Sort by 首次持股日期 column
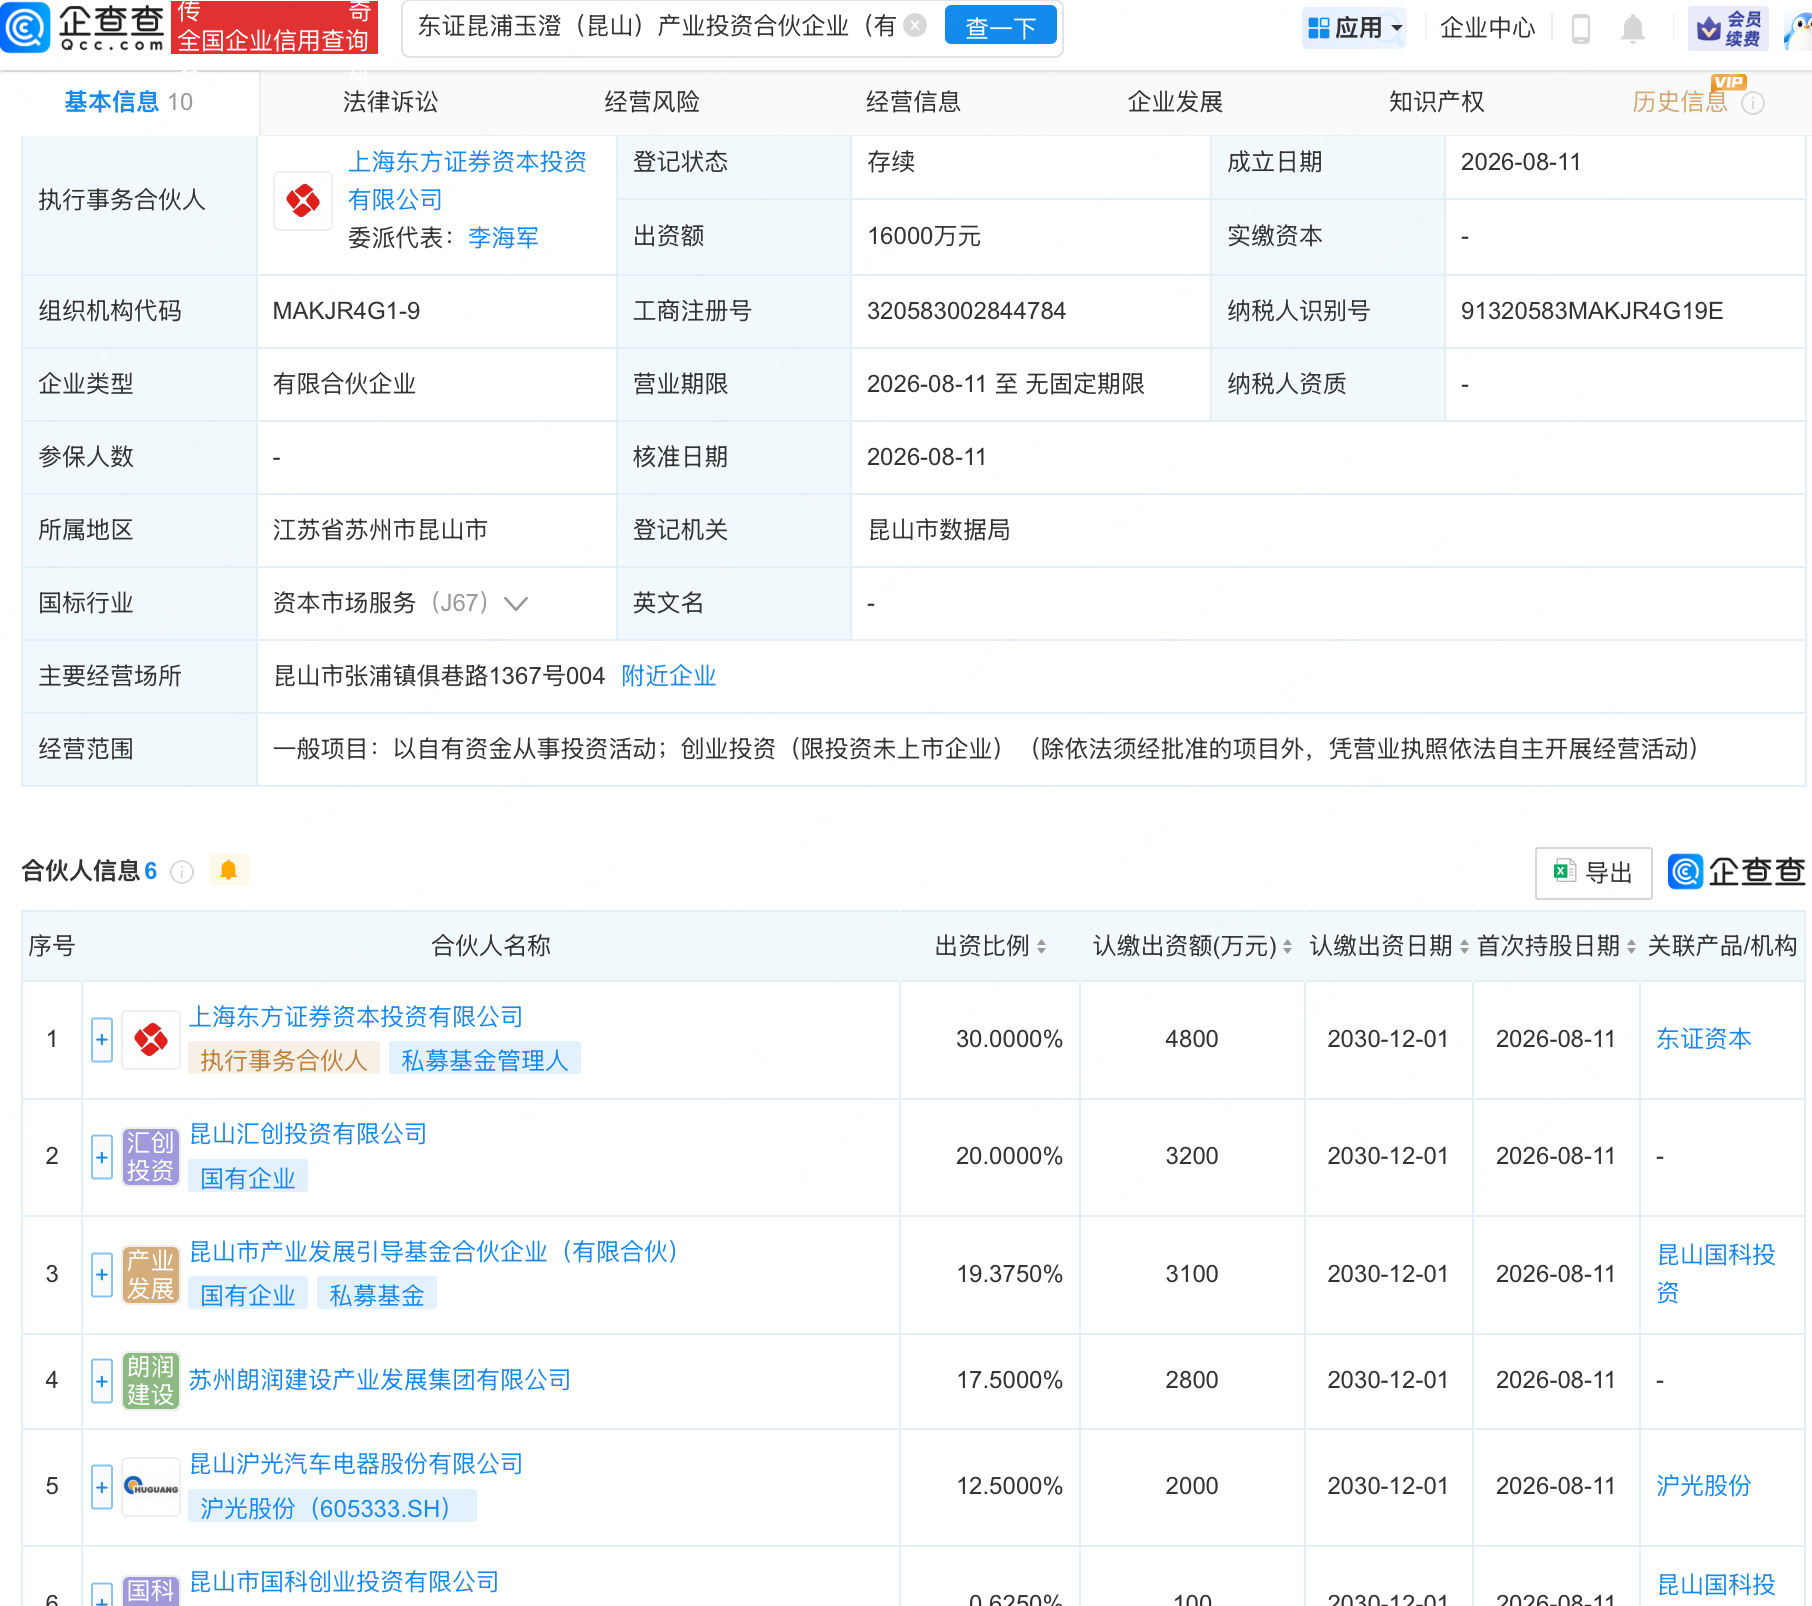Image resolution: width=1812 pixels, height=1606 pixels. pyautogui.click(x=1631, y=947)
